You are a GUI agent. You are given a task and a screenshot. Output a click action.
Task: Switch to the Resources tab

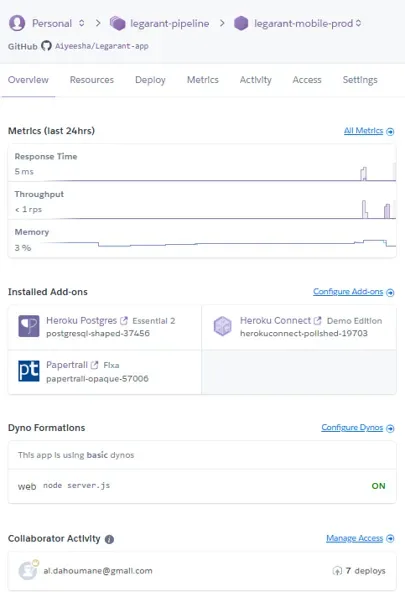[x=92, y=80]
